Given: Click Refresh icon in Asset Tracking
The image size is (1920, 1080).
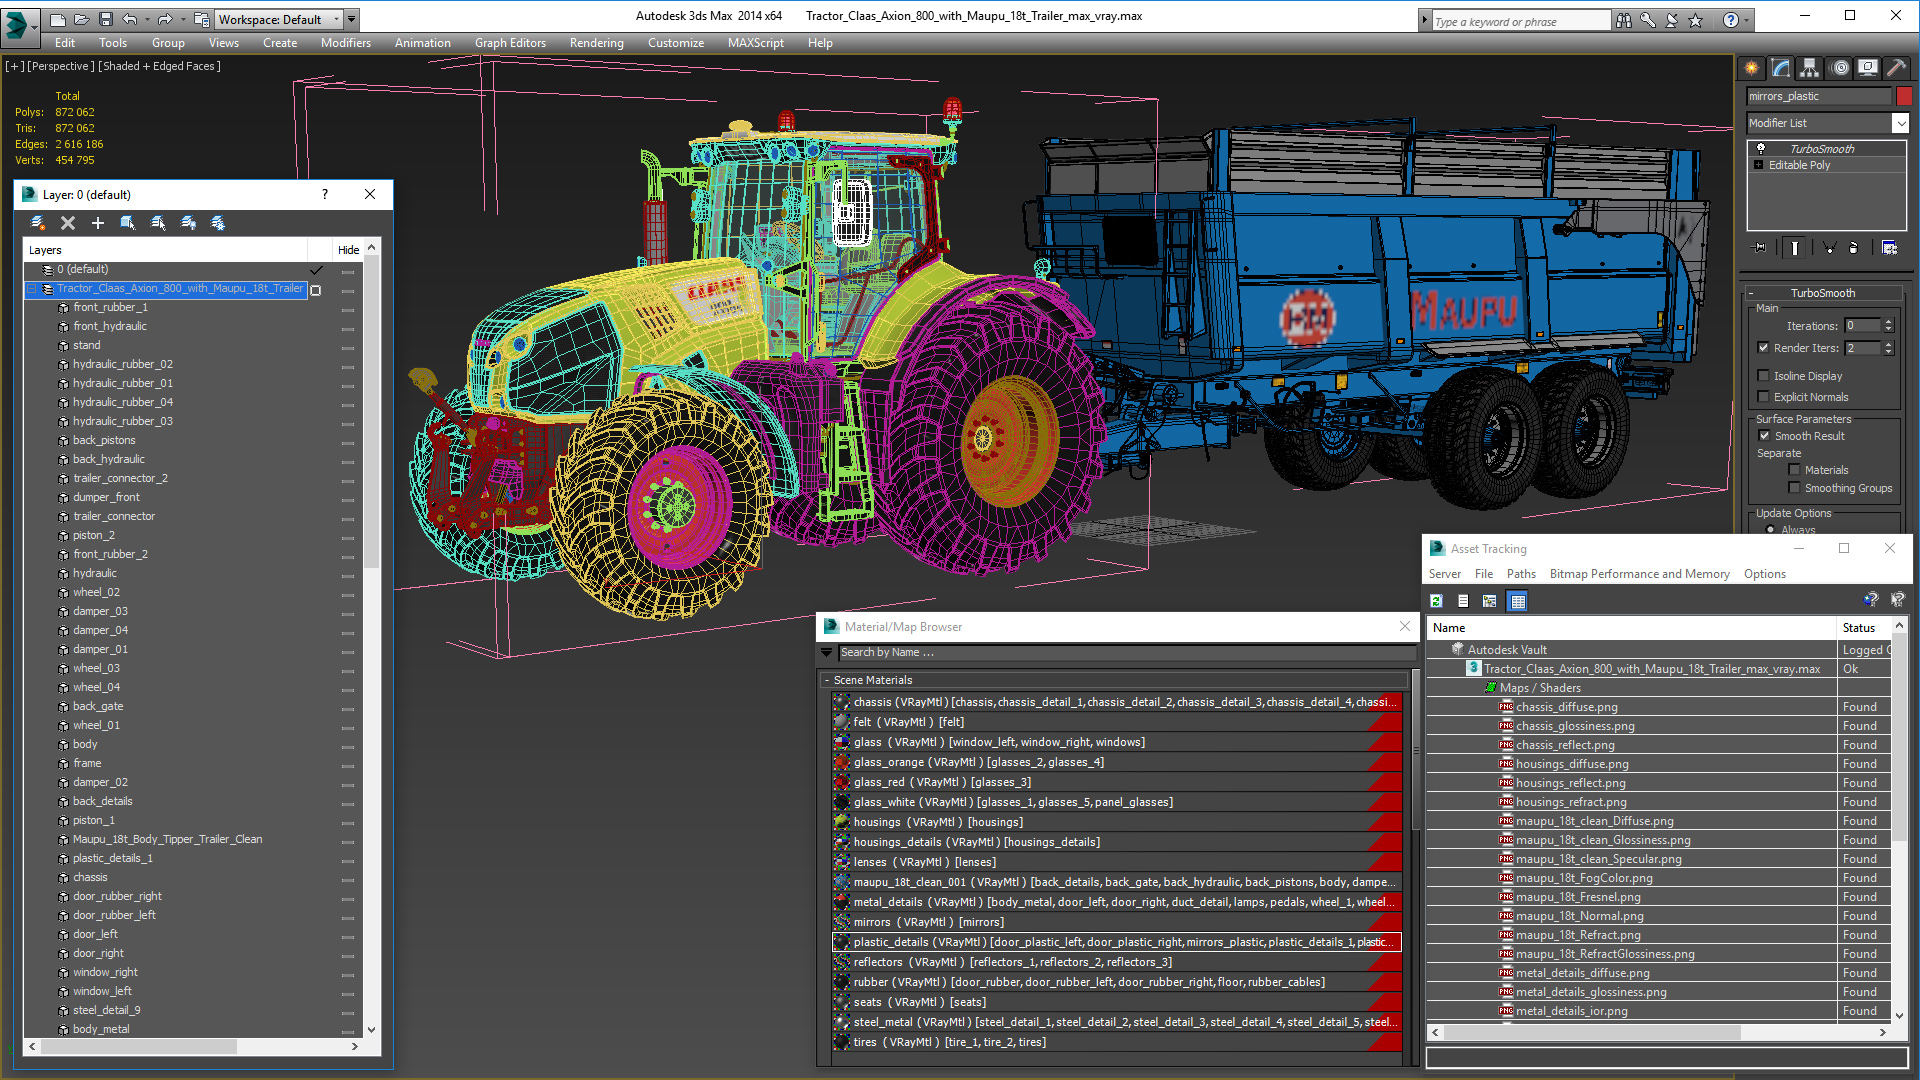Looking at the screenshot, I should point(1437,601).
